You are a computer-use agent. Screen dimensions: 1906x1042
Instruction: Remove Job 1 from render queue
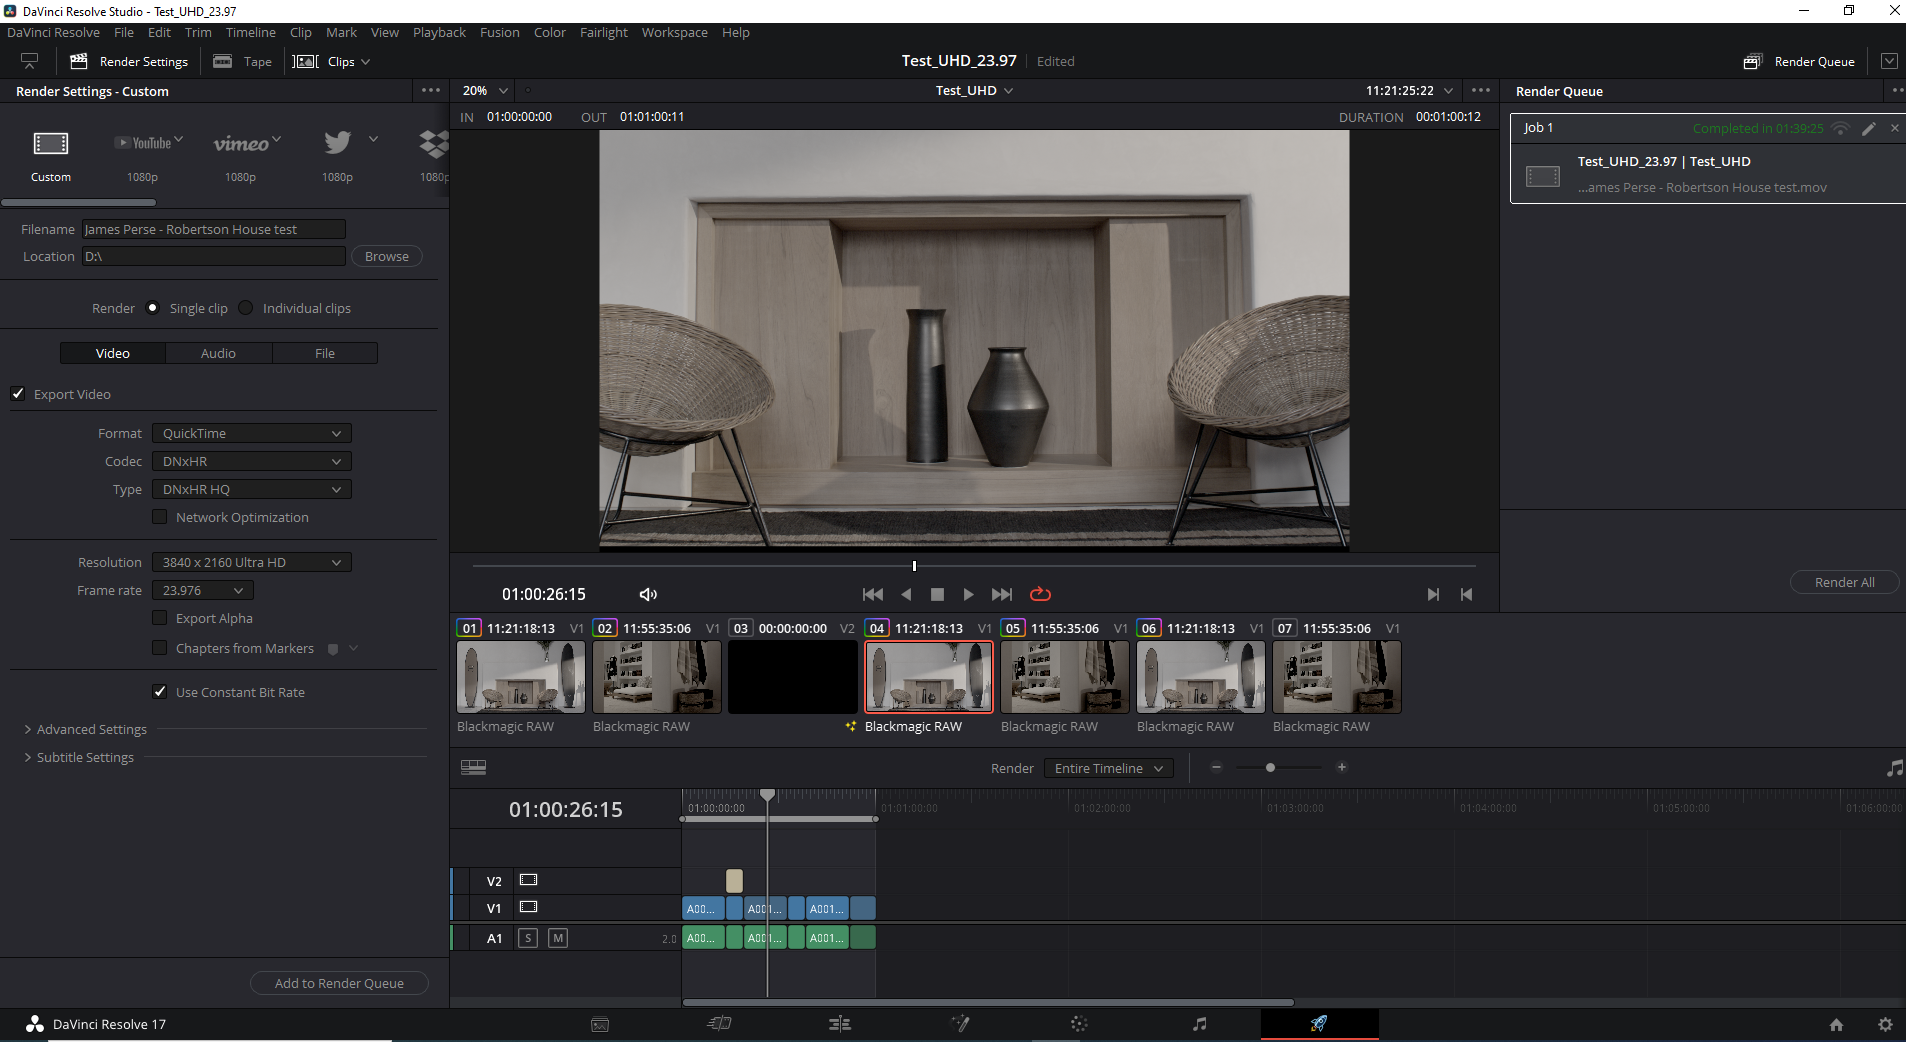point(1894,128)
